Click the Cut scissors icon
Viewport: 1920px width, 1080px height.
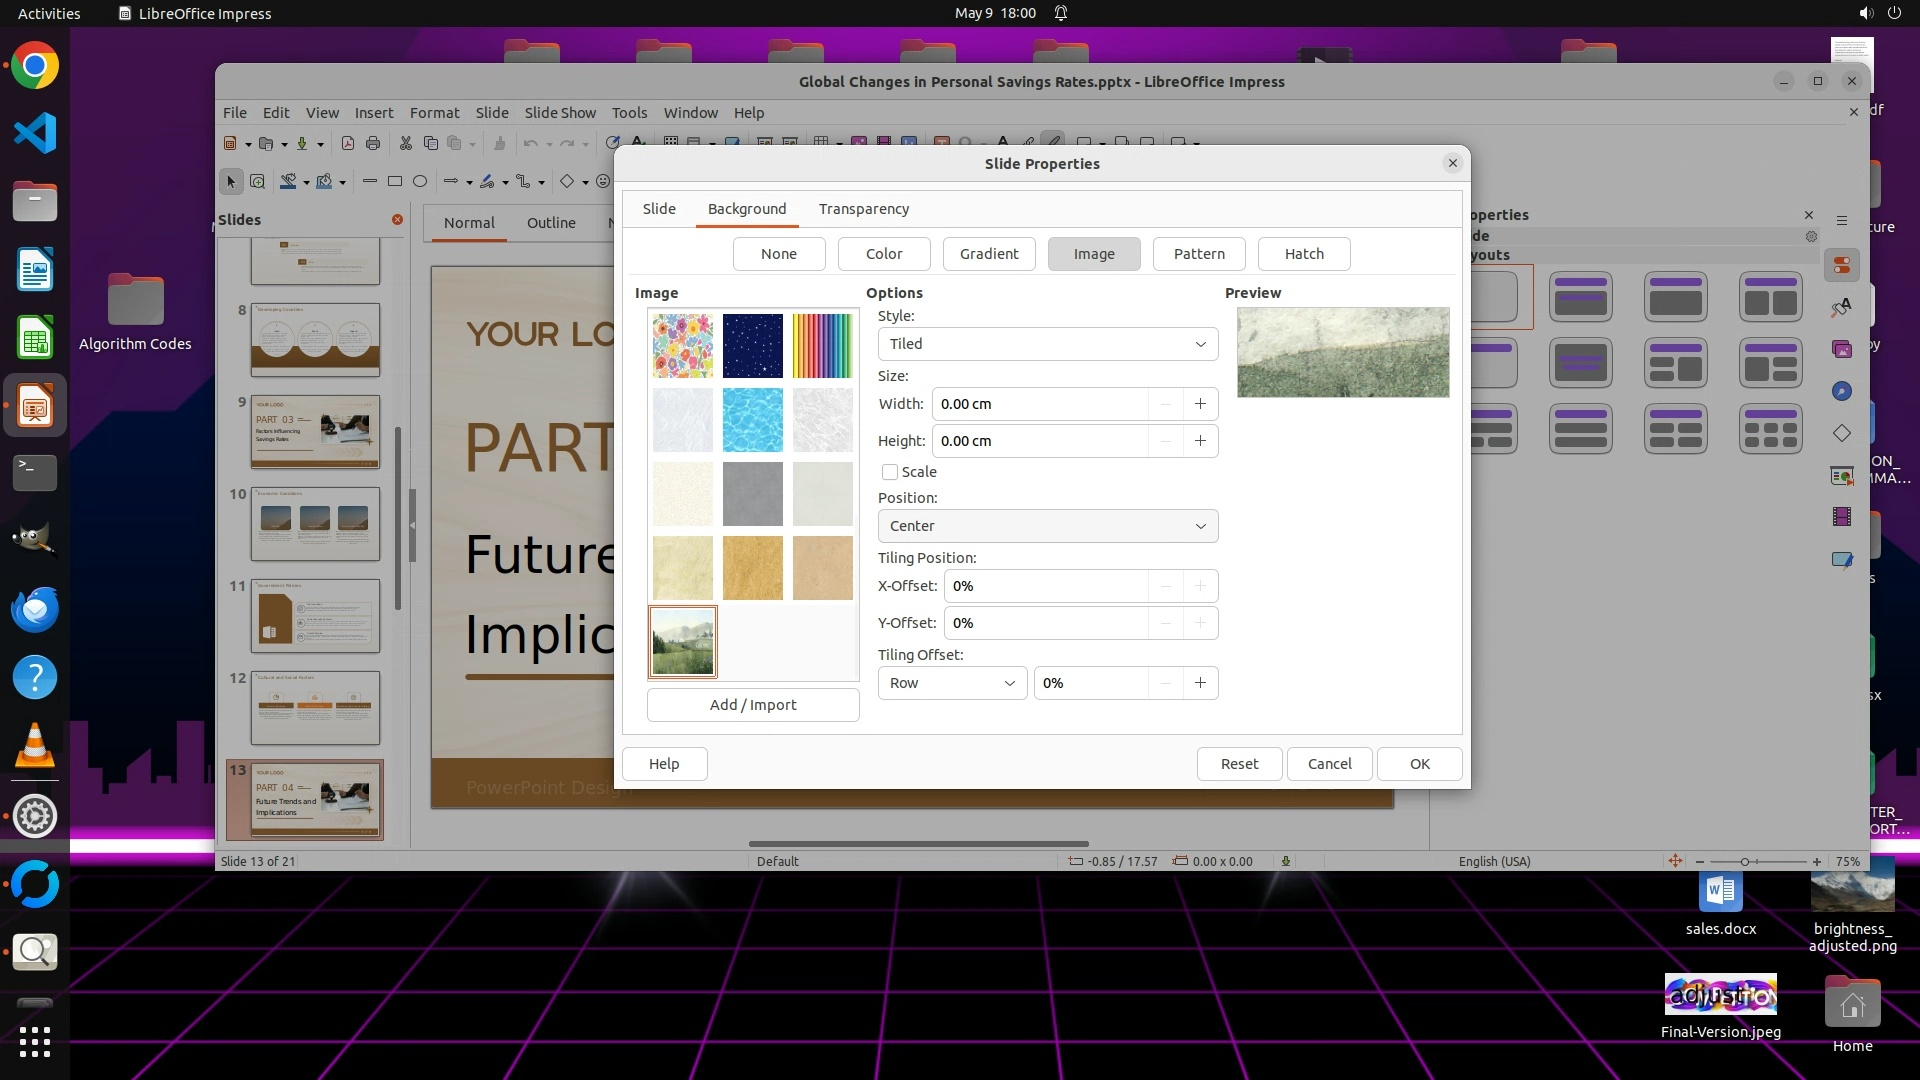tap(405, 143)
